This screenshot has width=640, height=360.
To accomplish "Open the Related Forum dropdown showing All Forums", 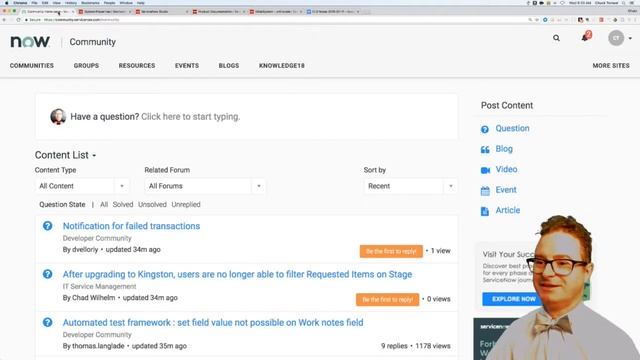I will [x=205, y=186].
